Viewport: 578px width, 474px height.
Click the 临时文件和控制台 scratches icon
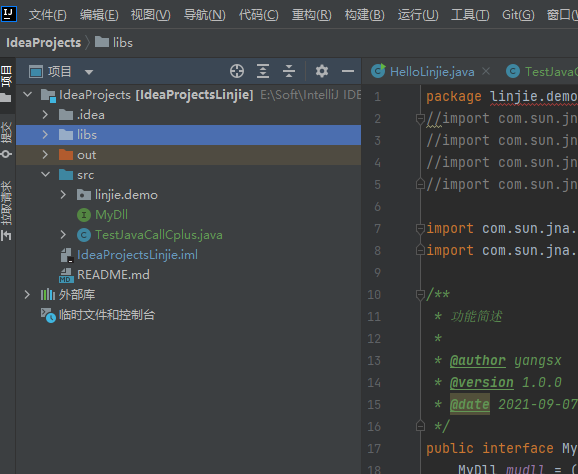pyautogui.click(x=48, y=315)
